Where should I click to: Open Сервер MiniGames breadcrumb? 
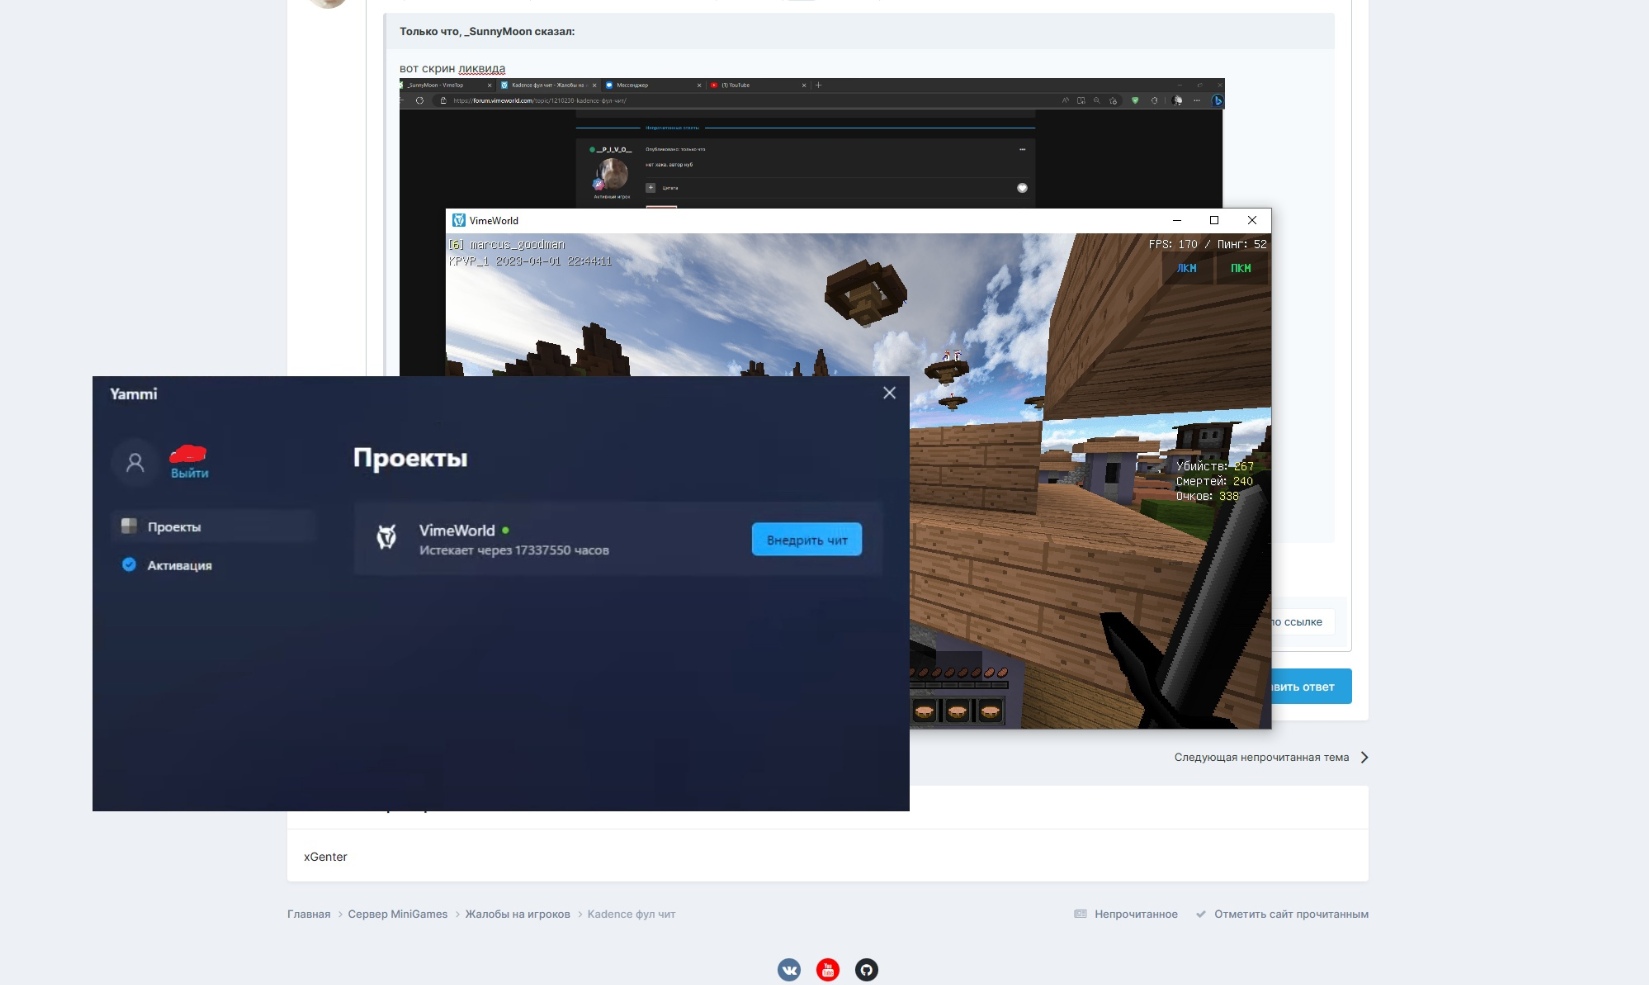[397, 914]
